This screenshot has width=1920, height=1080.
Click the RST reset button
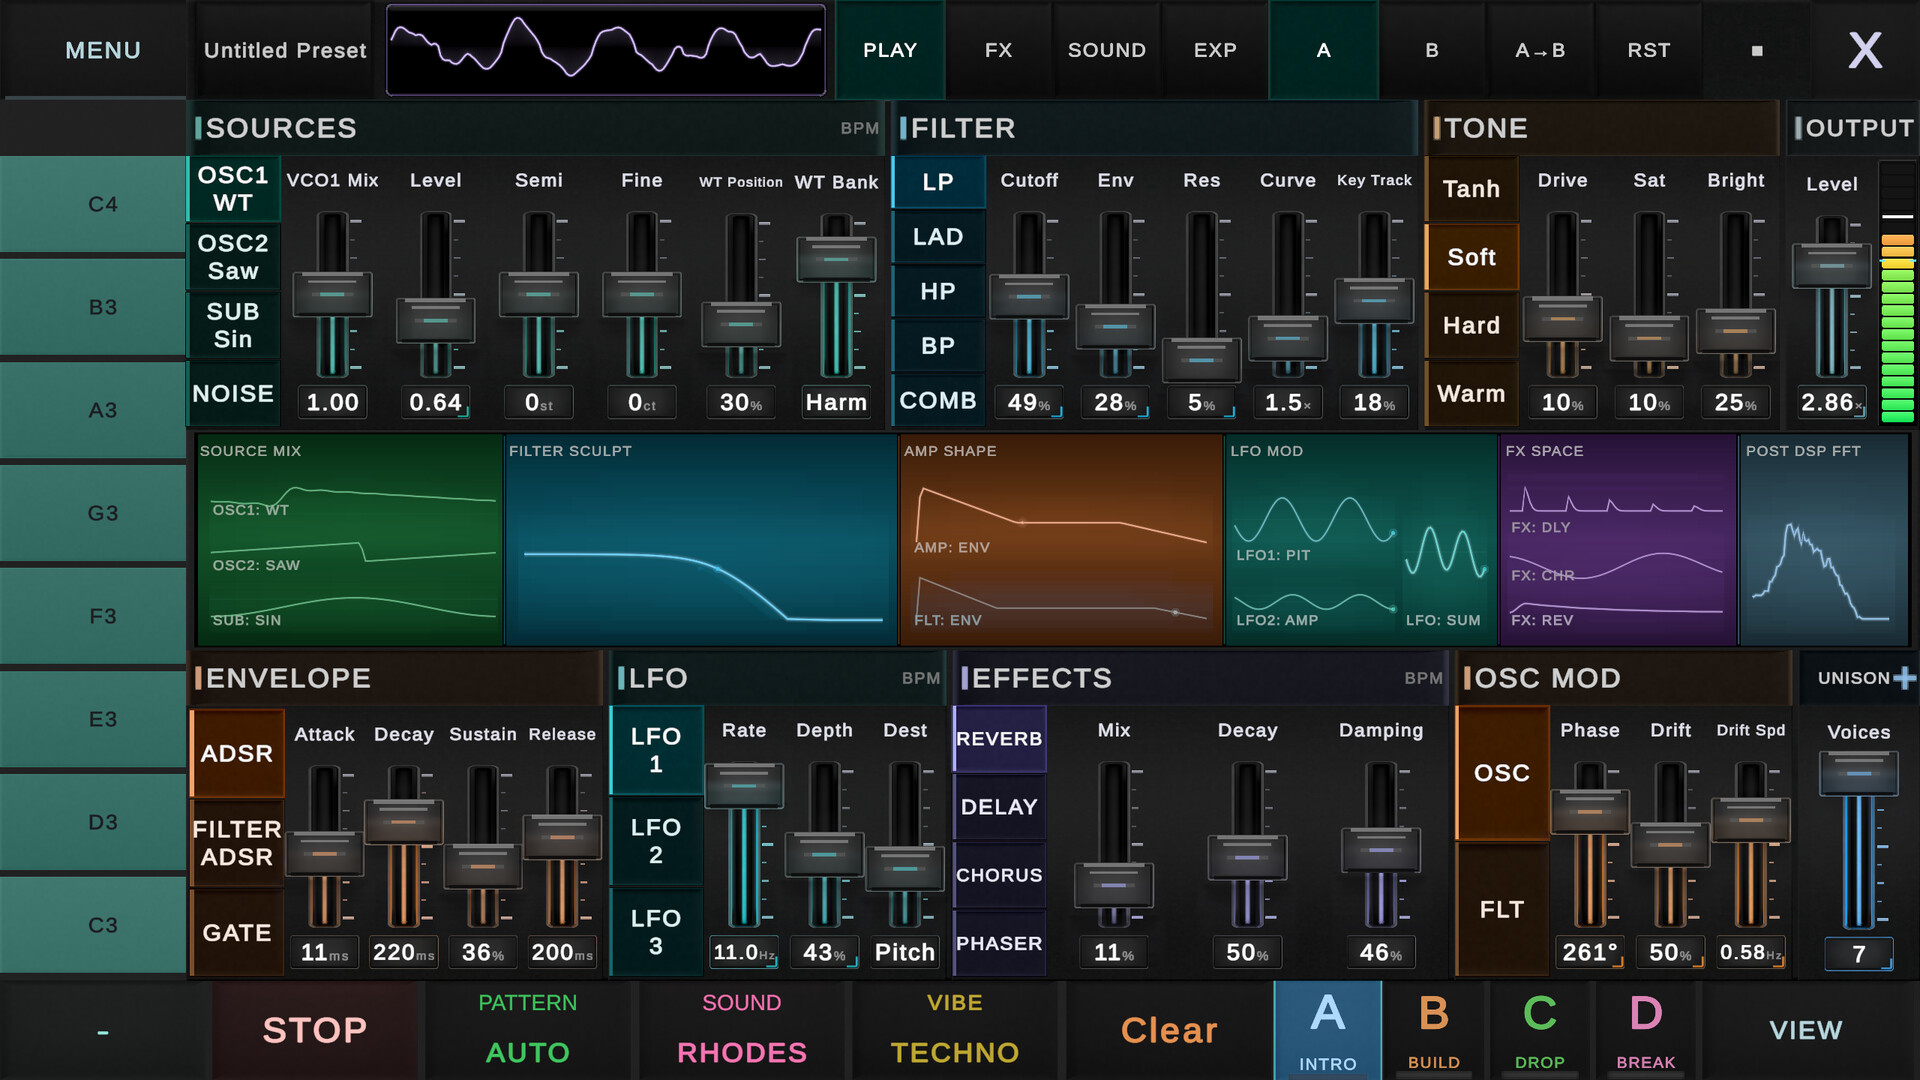tap(1648, 50)
